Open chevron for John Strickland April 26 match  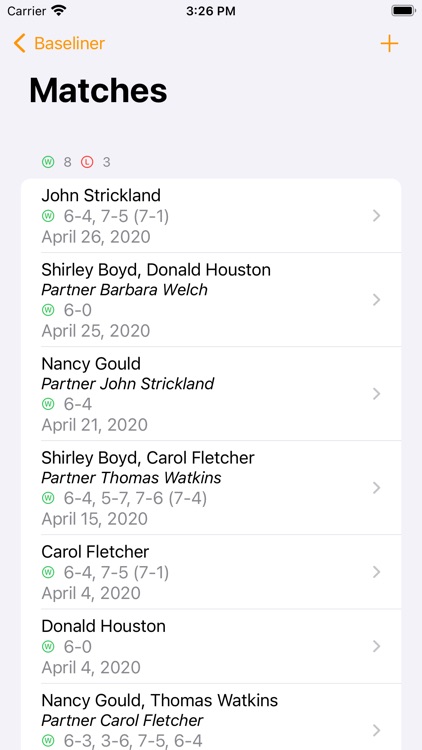(x=377, y=216)
